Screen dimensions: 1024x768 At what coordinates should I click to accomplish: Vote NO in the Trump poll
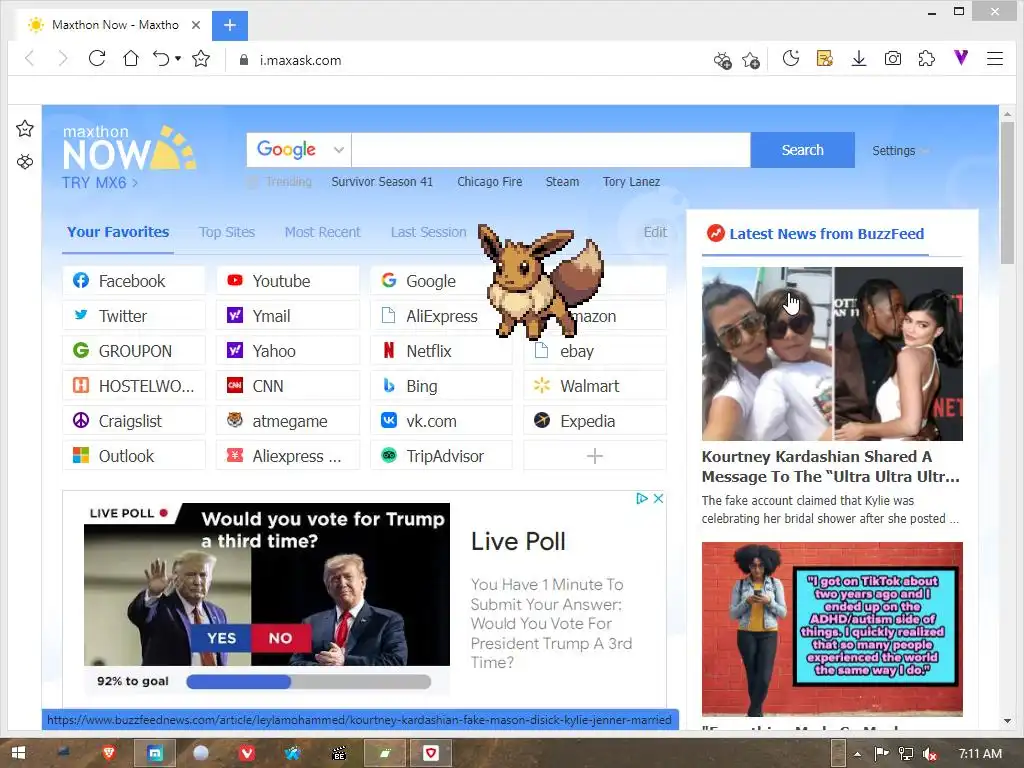coord(281,638)
